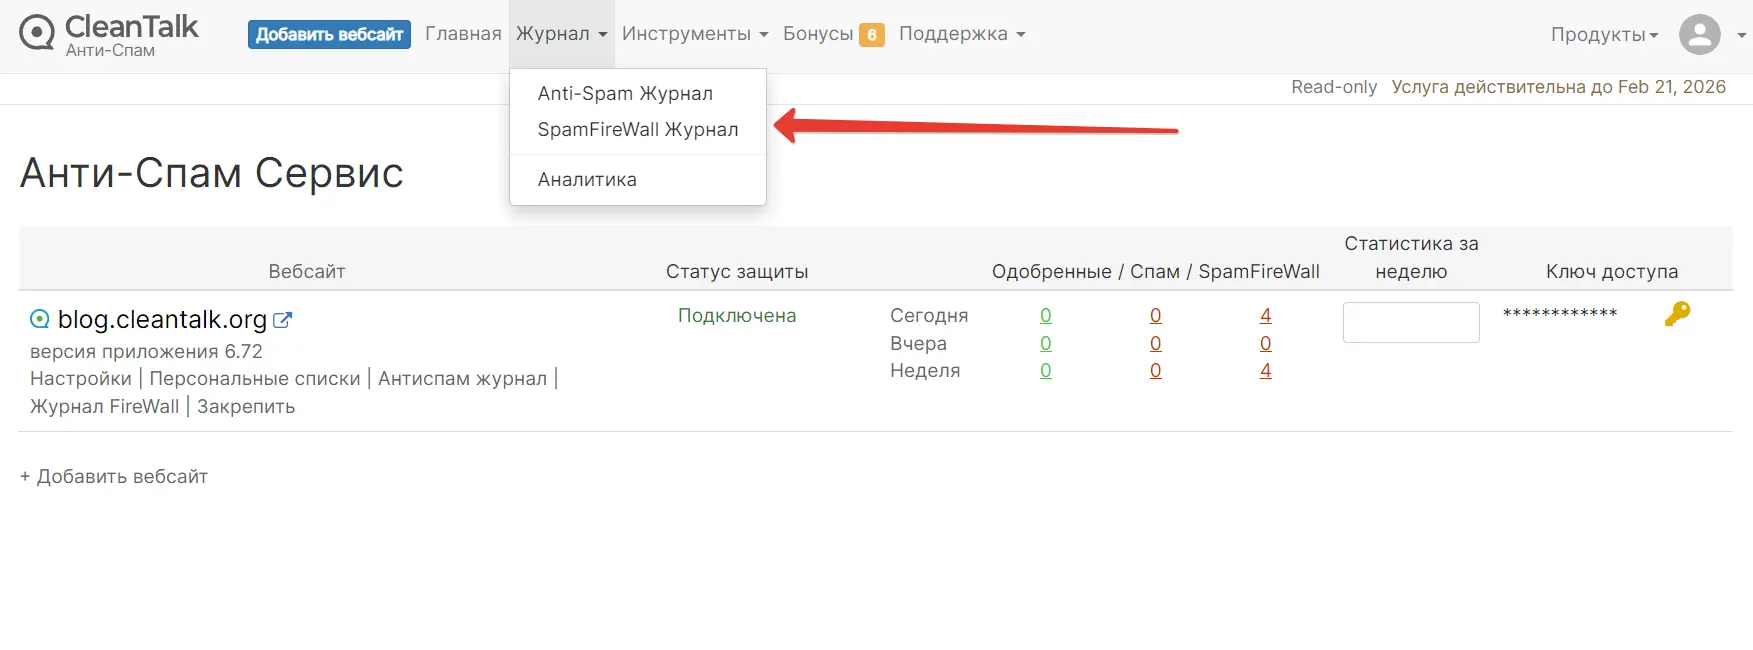The image size is (1753, 650).
Task: Click the Бонусы badge showing 6
Action: pyautogui.click(x=872, y=35)
